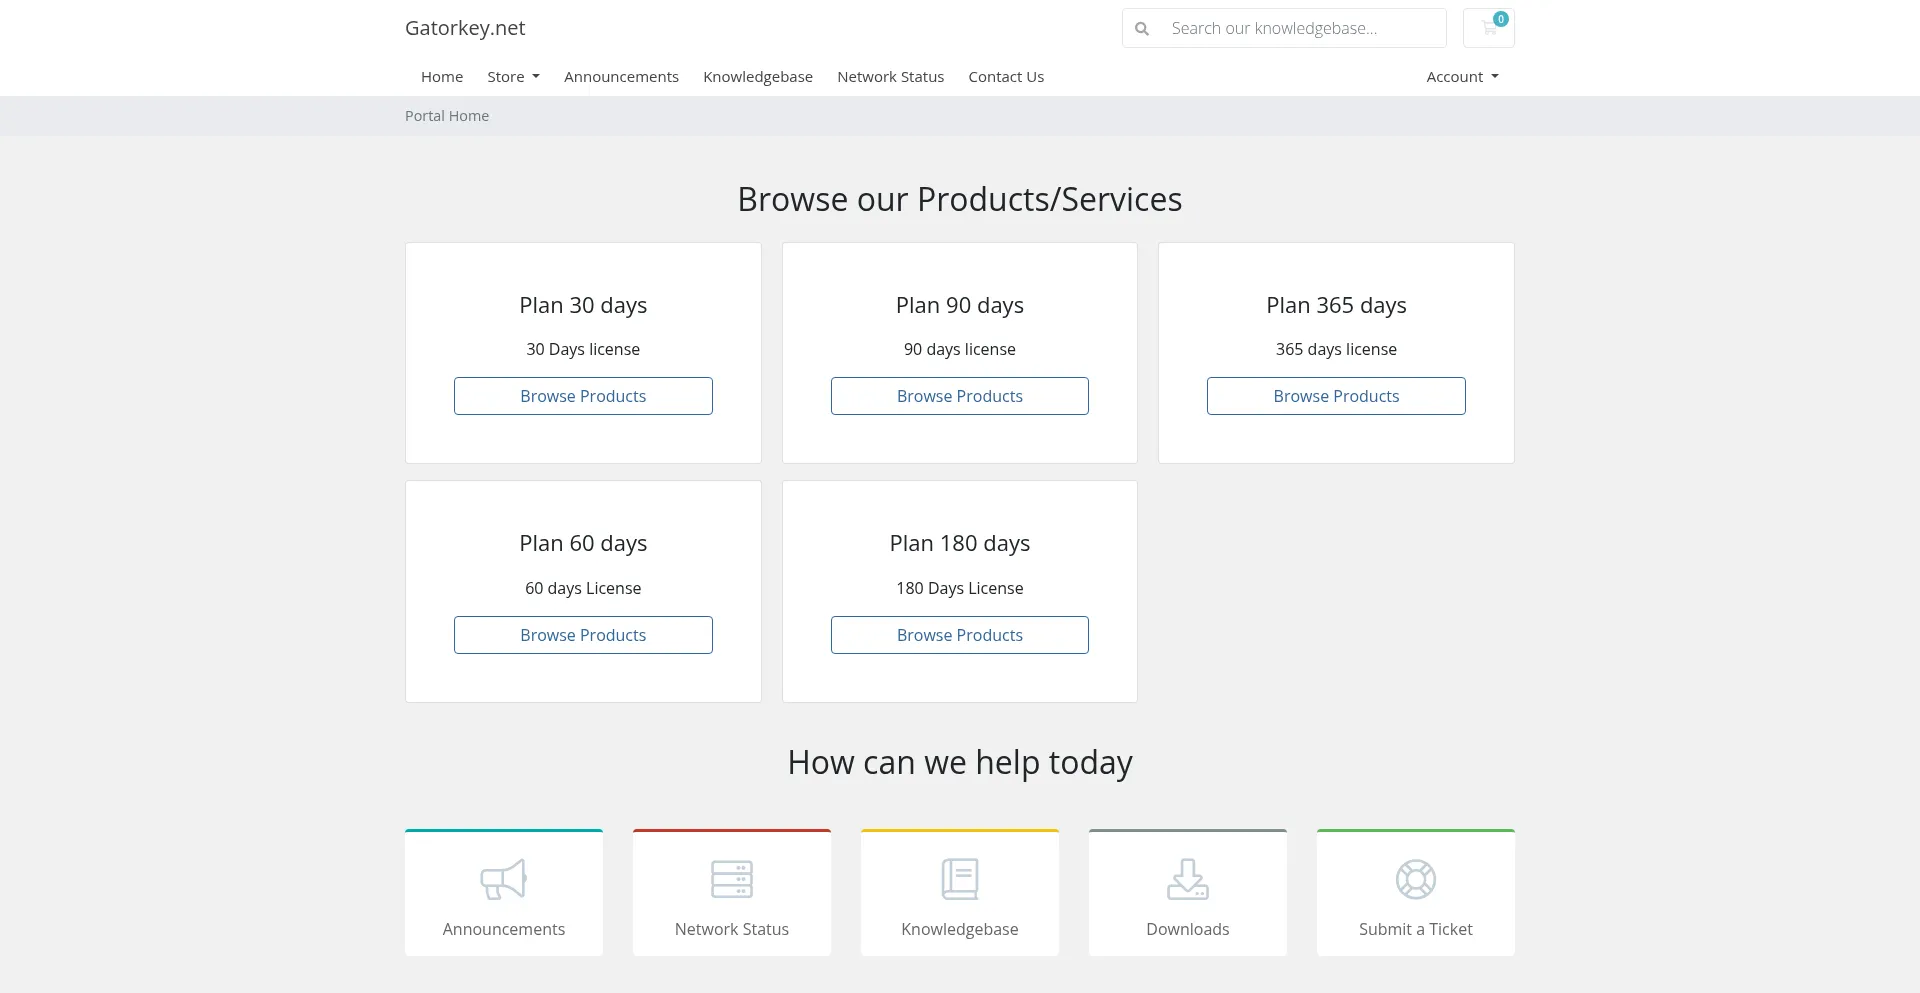Click the Knowledgebase book icon
The height and width of the screenshot is (993, 1920).
959,879
